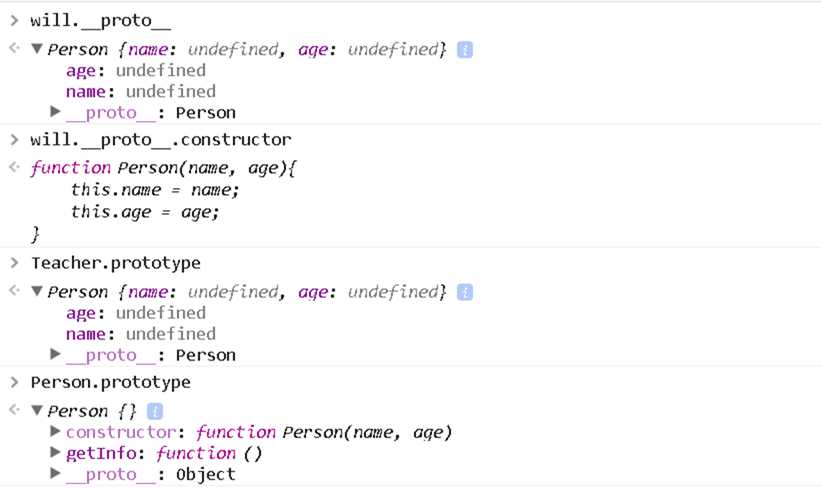Select age: undefined under will.__proto__ result

(x=135, y=70)
